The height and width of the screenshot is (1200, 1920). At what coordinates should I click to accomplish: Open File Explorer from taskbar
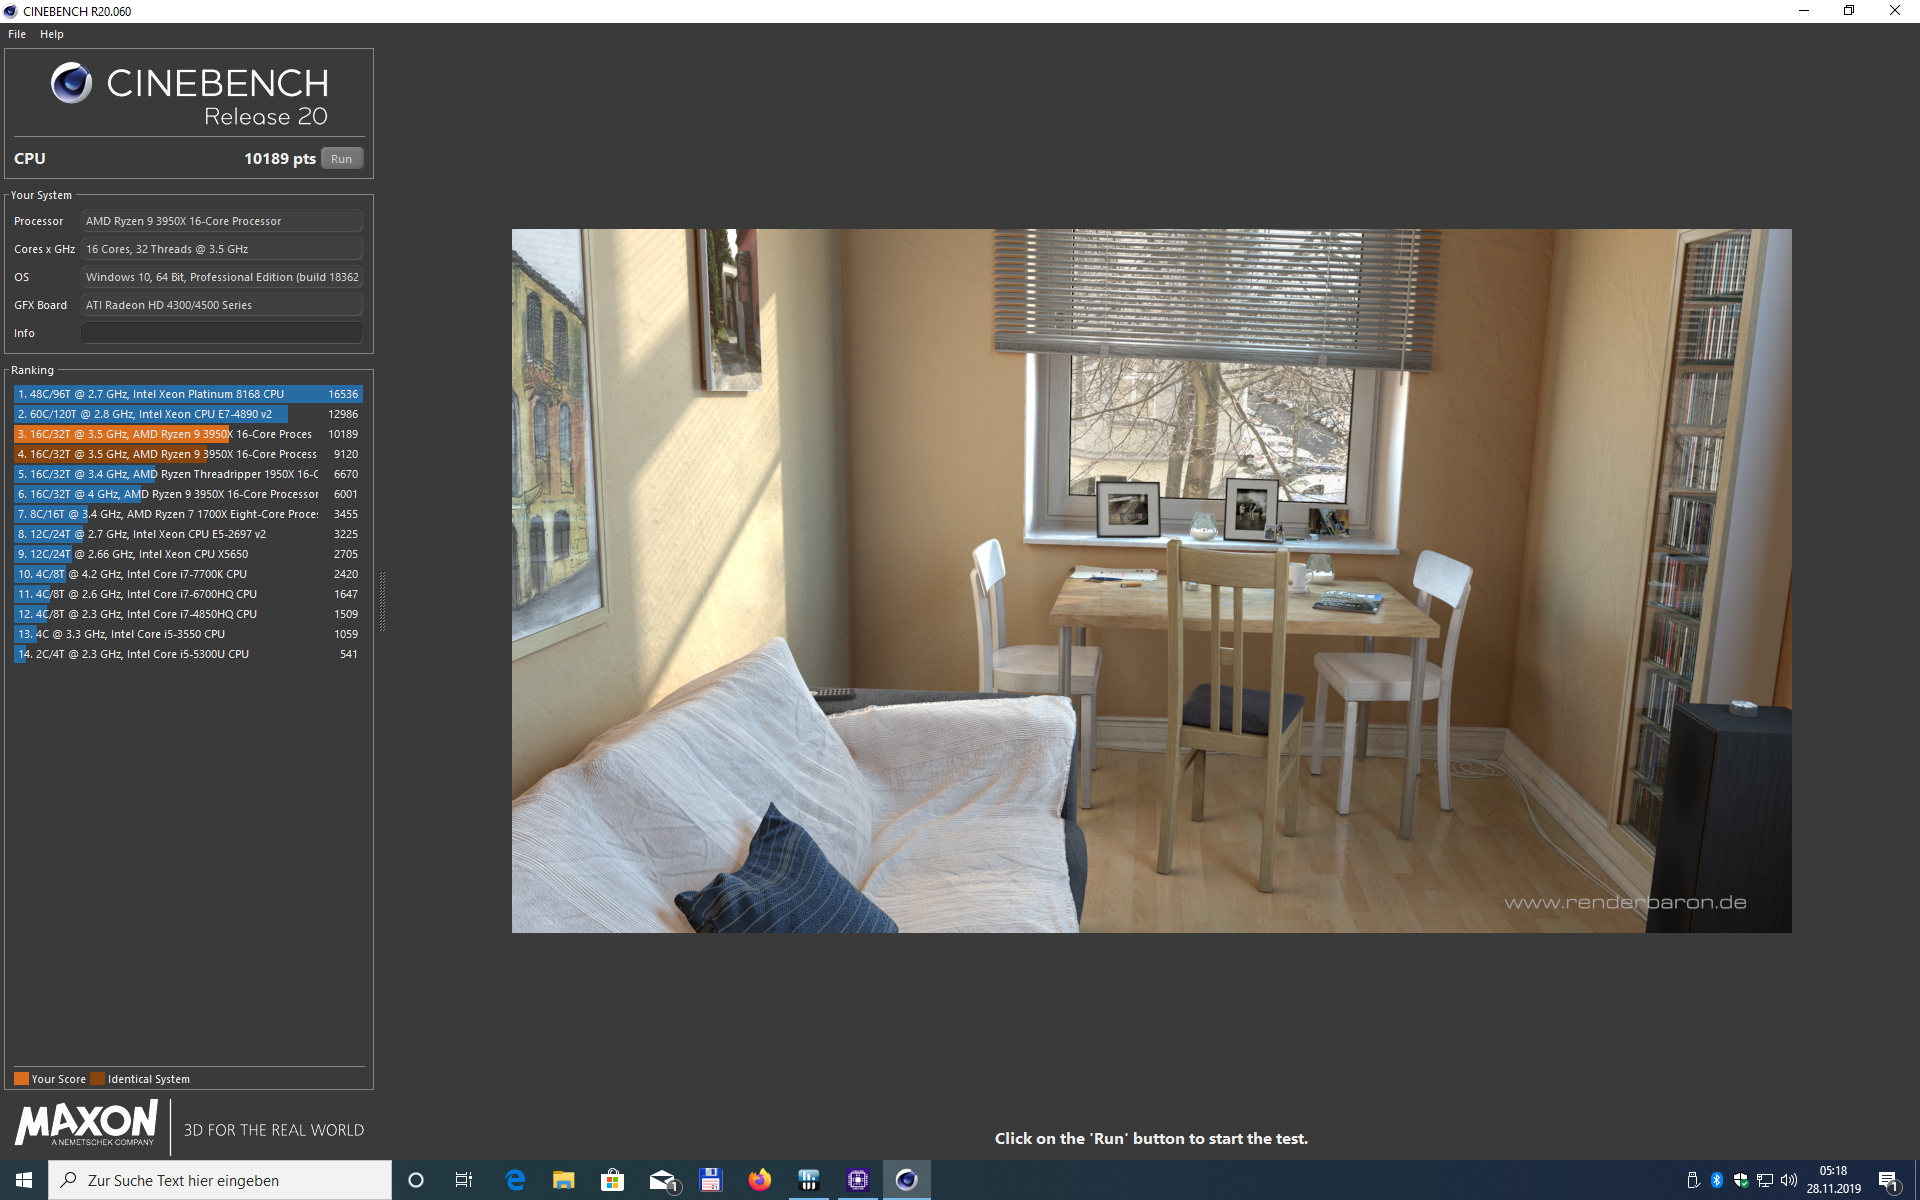coord(563,1180)
